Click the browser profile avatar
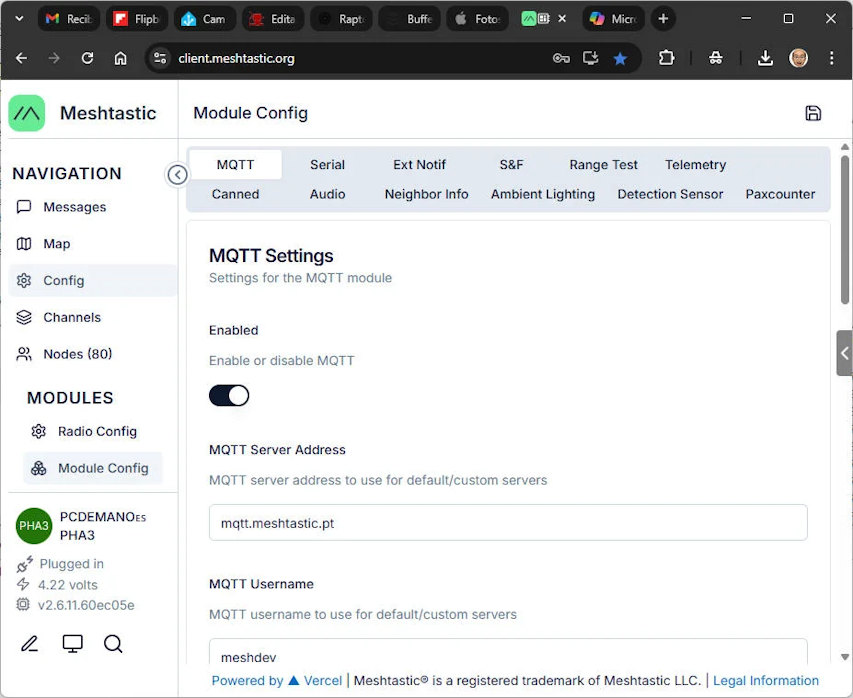This screenshot has width=853, height=698. click(798, 58)
